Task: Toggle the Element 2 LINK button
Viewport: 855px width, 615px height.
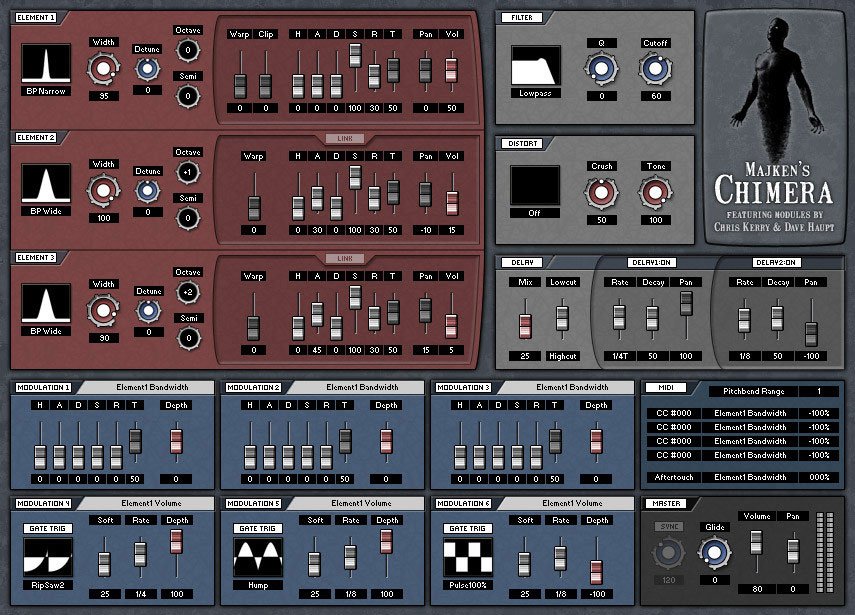Action: pyautogui.click(x=345, y=138)
